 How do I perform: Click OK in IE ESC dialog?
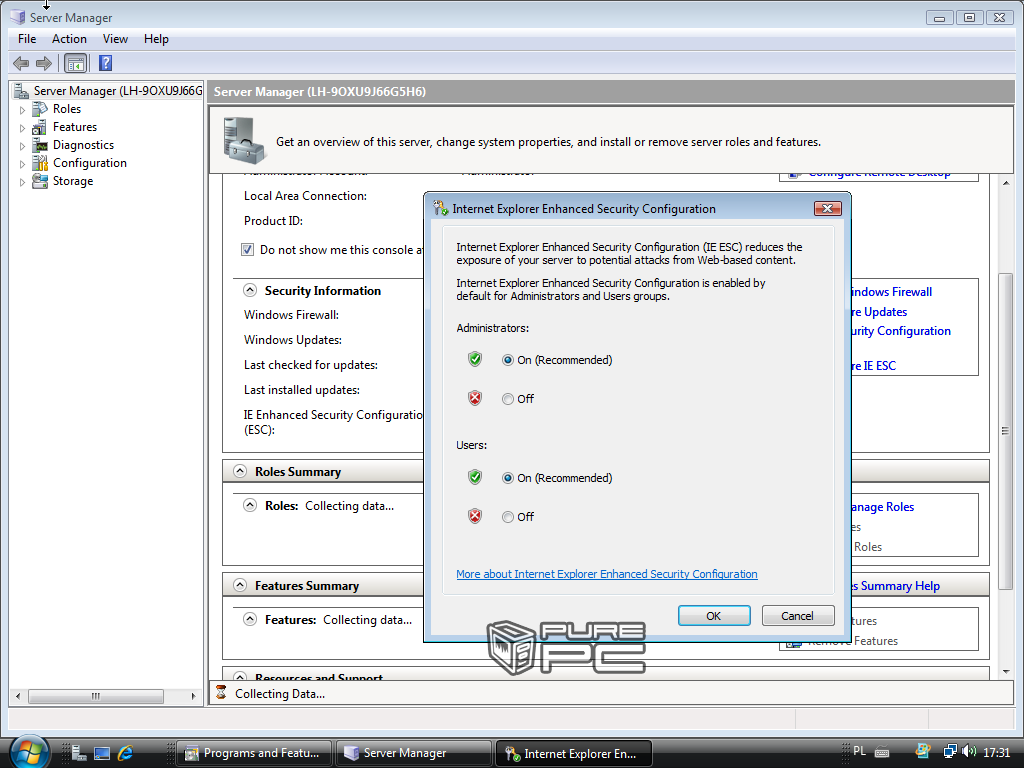click(x=714, y=616)
